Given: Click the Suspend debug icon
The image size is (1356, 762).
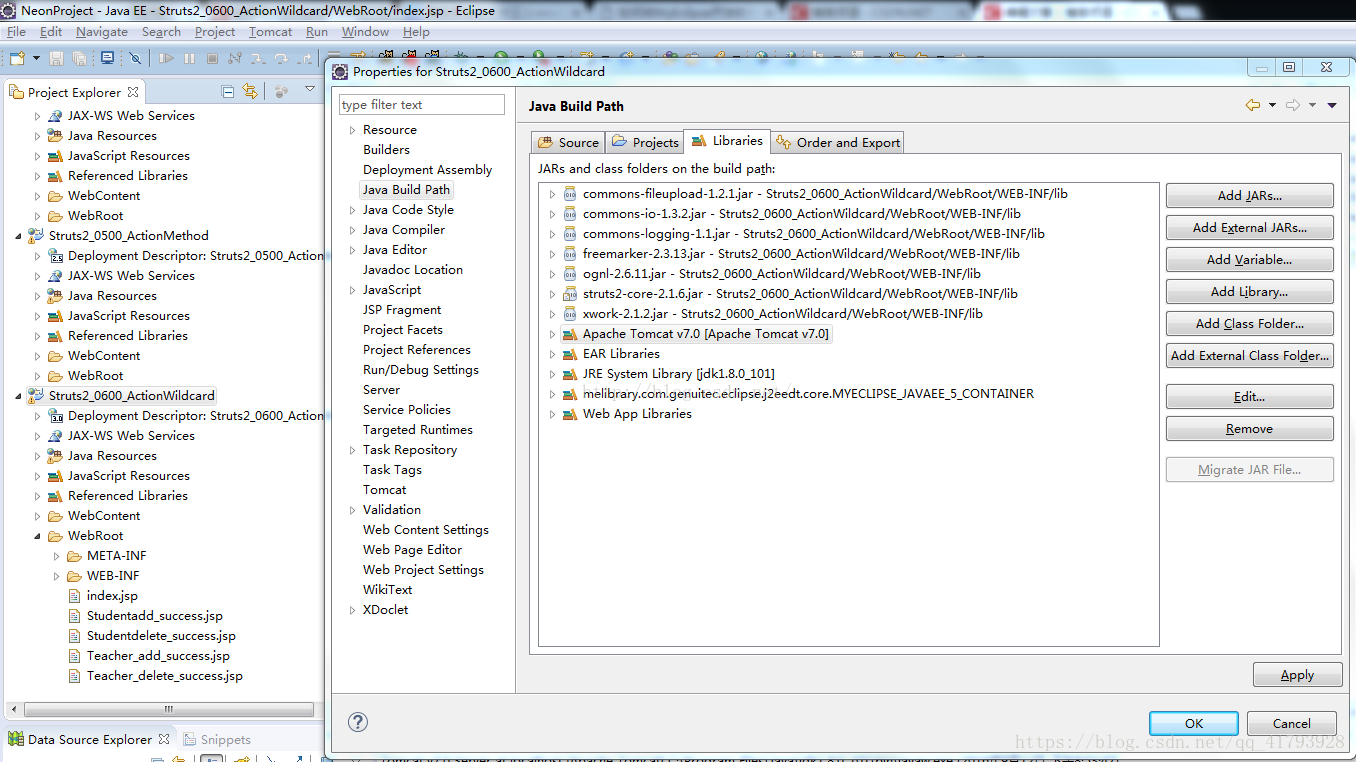Looking at the screenshot, I should pyautogui.click(x=189, y=59).
